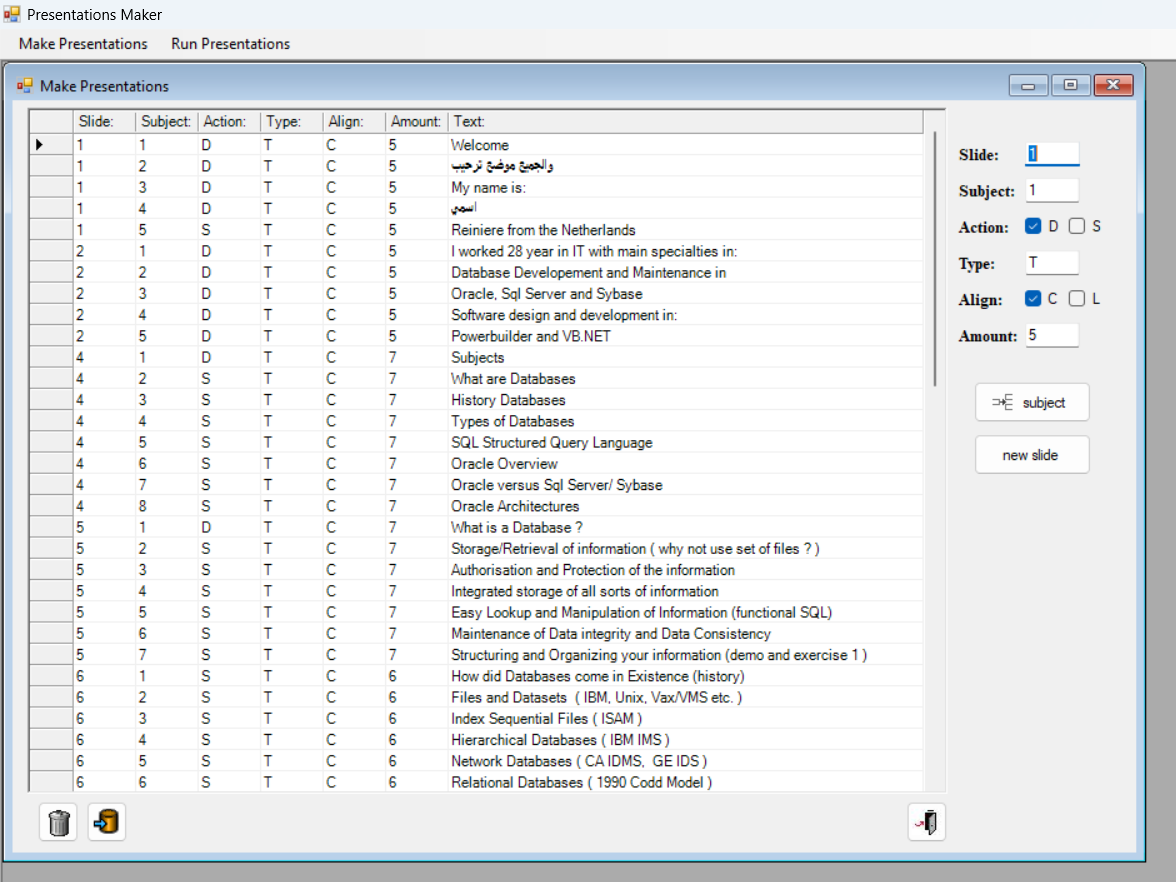Click the database import icon button
1176x882 pixels.
(106, 822)
